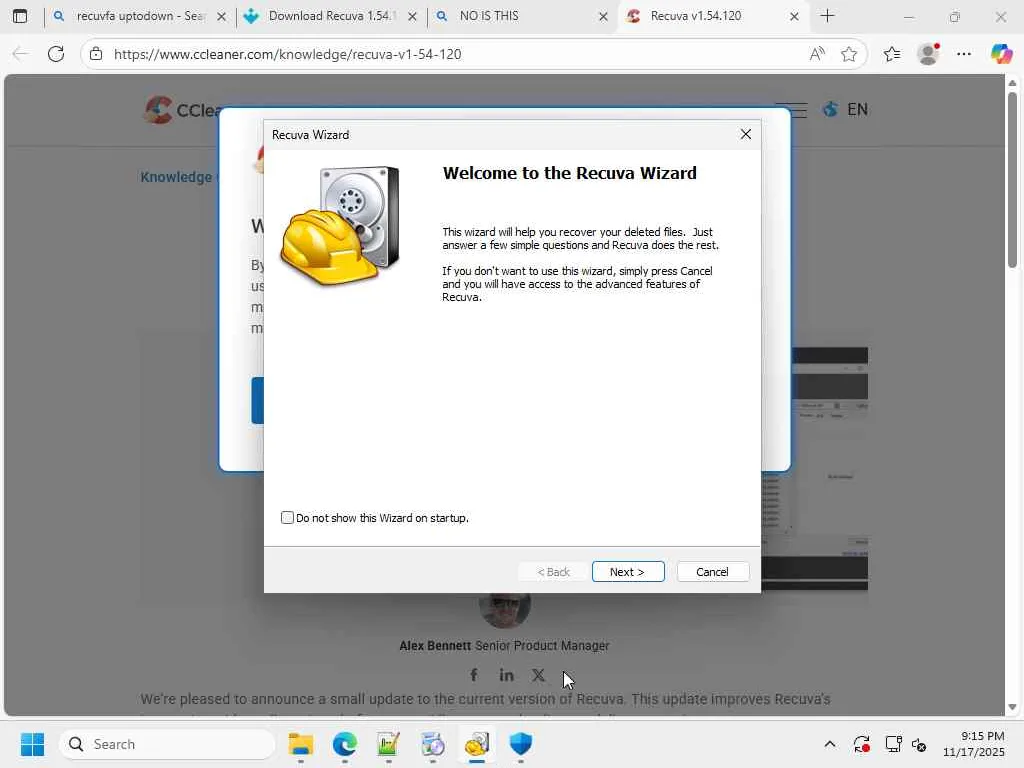Close the 'NO IS THIS' tab

pos(603,16)
